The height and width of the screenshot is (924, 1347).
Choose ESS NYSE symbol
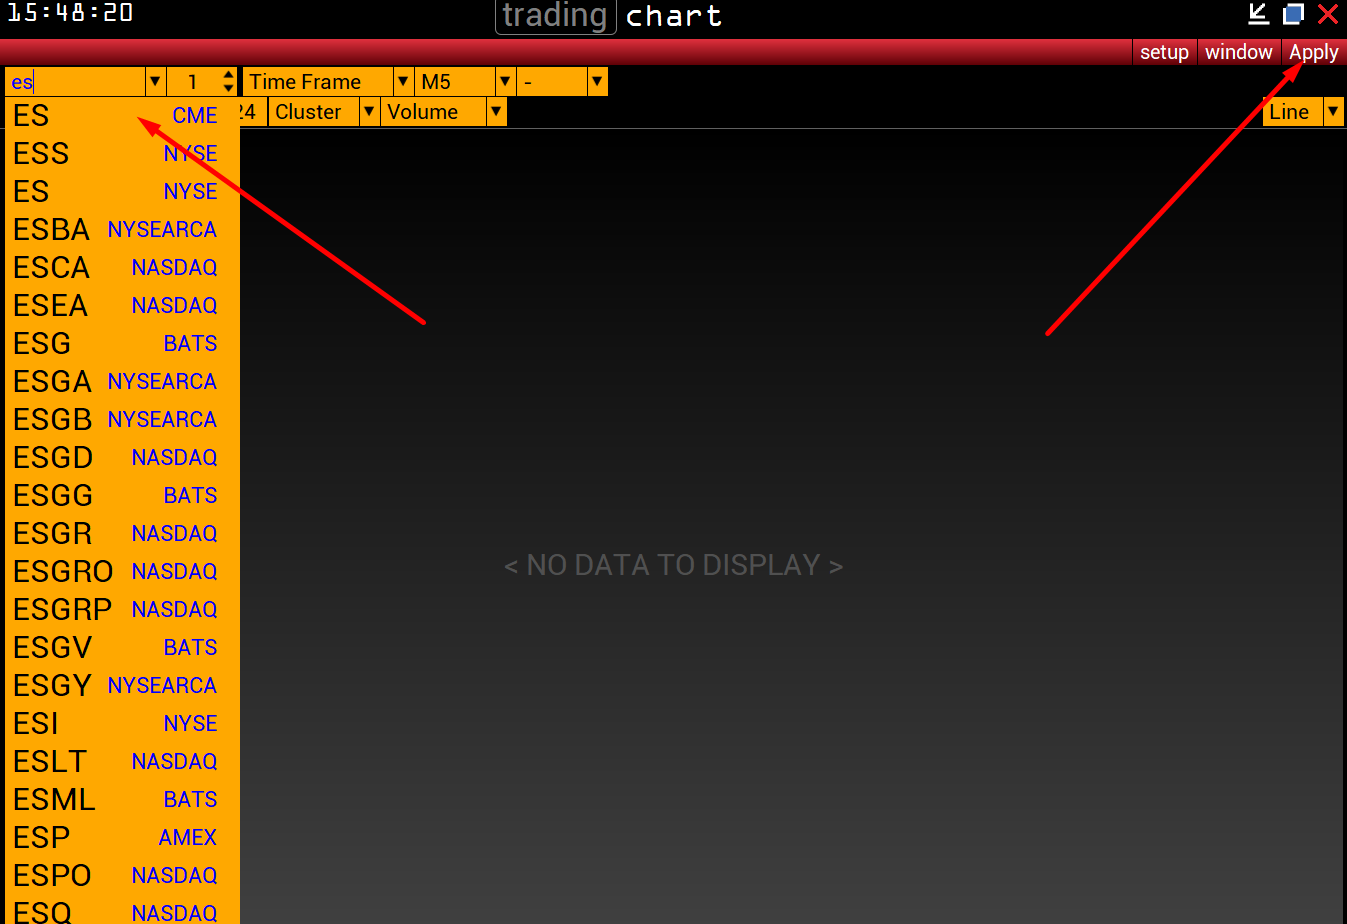[x=115, y=154]
